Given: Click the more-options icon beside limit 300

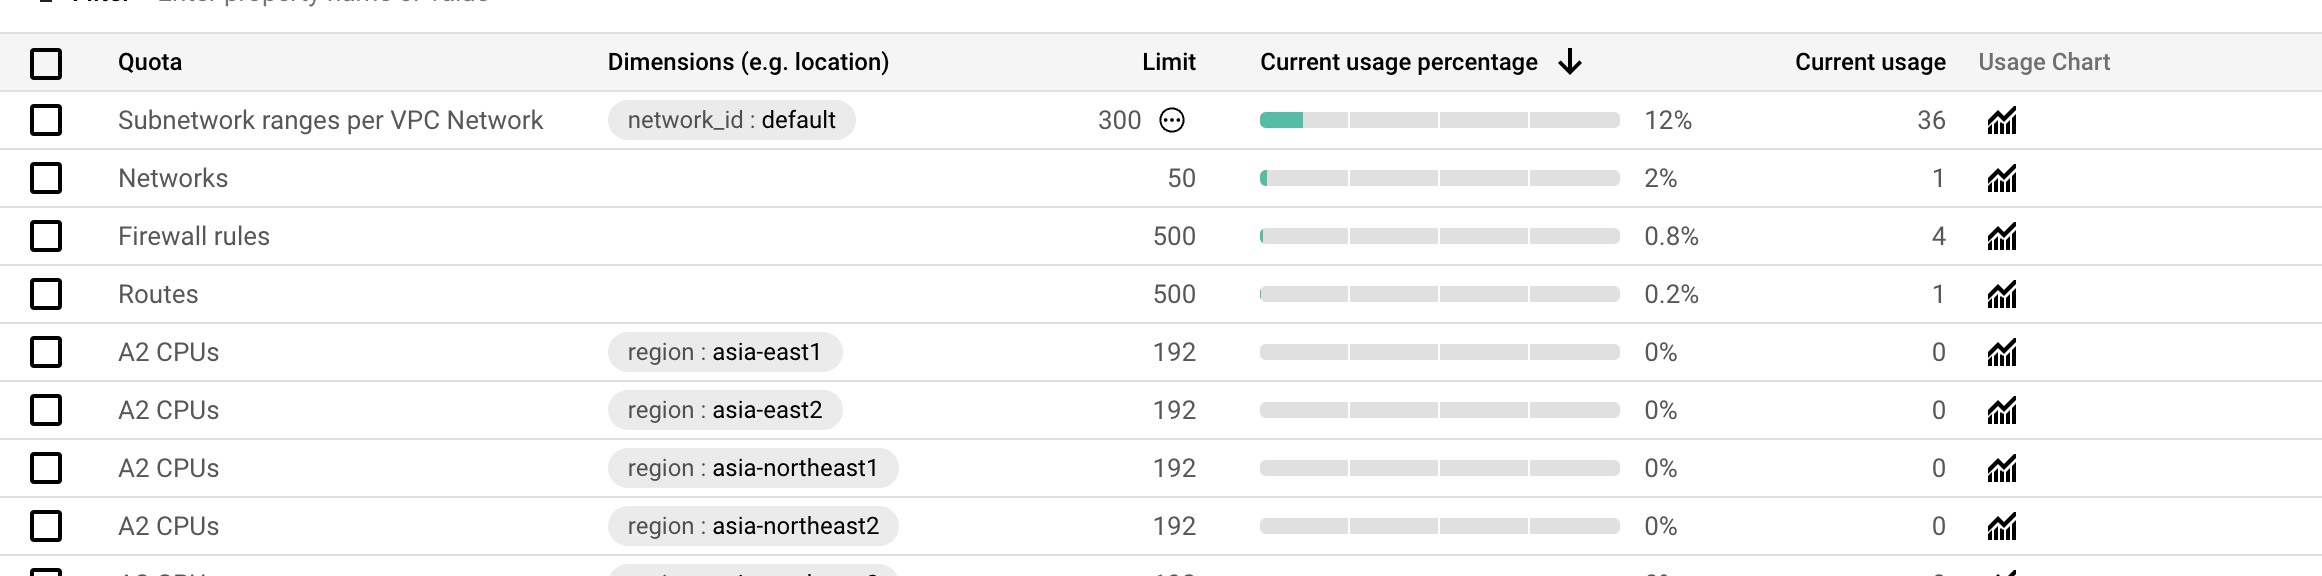Looking at the screenshot, I should pos(1172,120).
